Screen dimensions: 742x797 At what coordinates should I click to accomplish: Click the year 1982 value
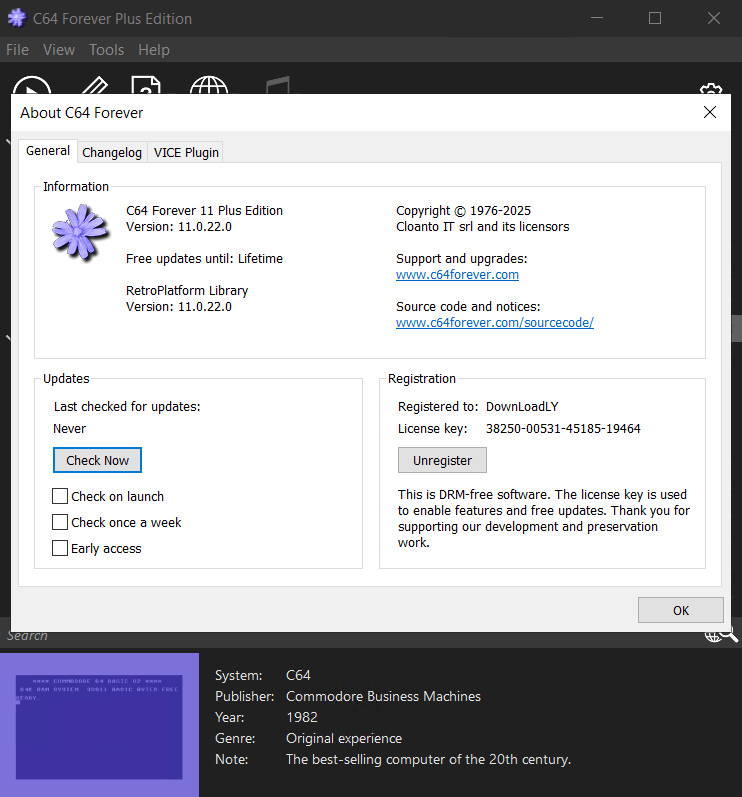click(x=302, y=717)
